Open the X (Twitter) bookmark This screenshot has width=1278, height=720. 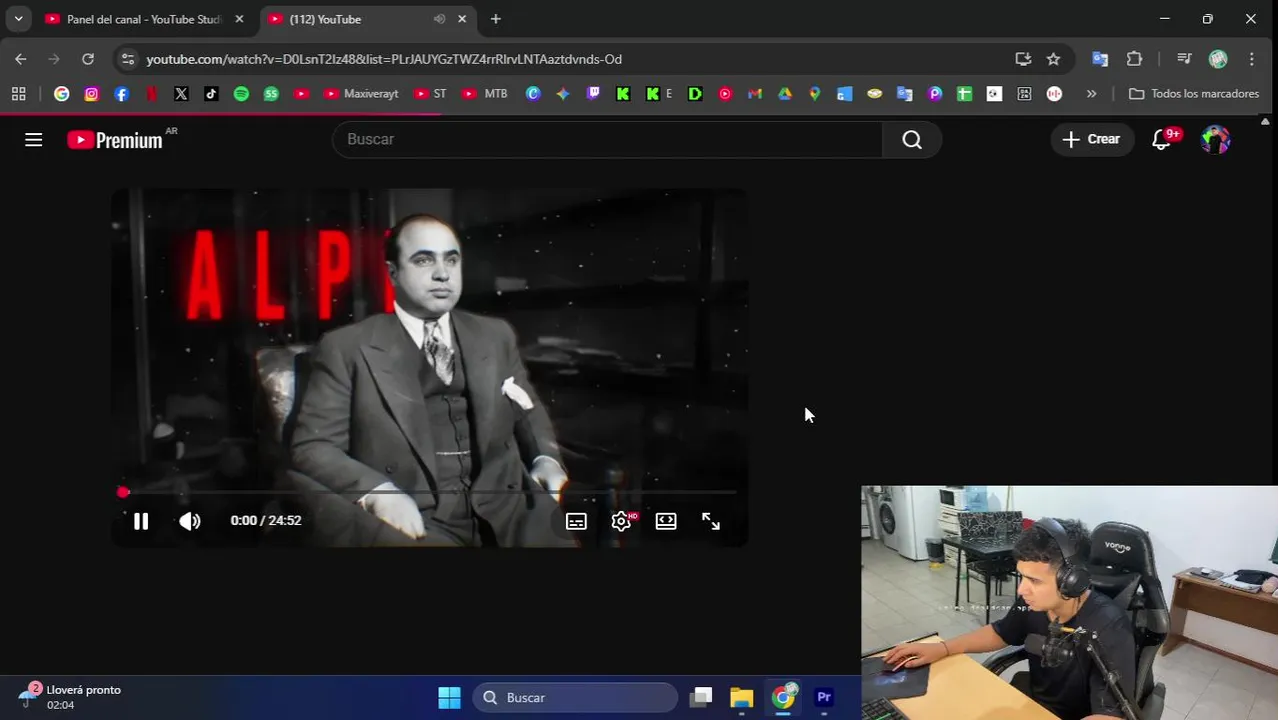[x=181, y=93]
